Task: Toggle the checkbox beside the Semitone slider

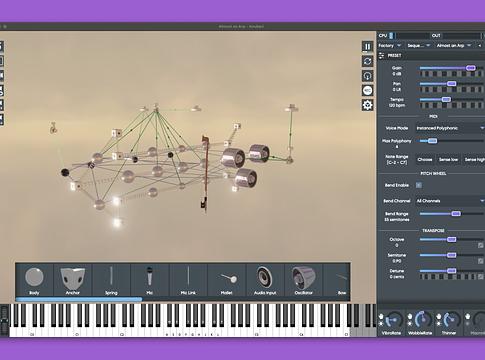Action: (480, 261)
